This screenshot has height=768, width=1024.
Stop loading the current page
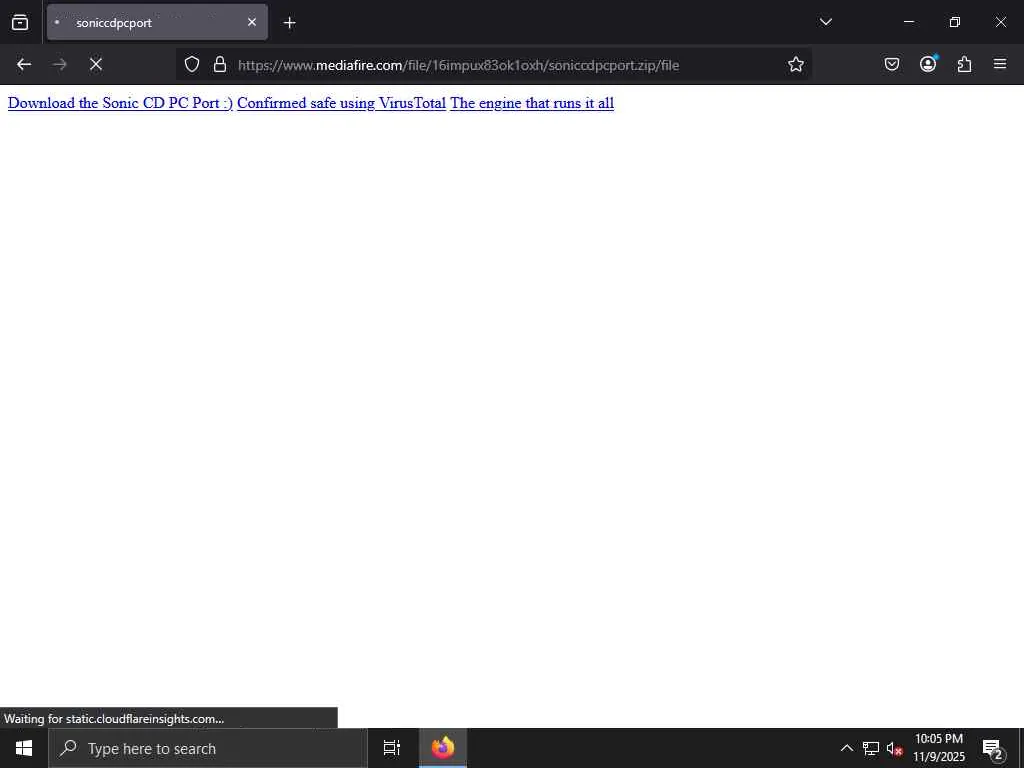(96, 64)
